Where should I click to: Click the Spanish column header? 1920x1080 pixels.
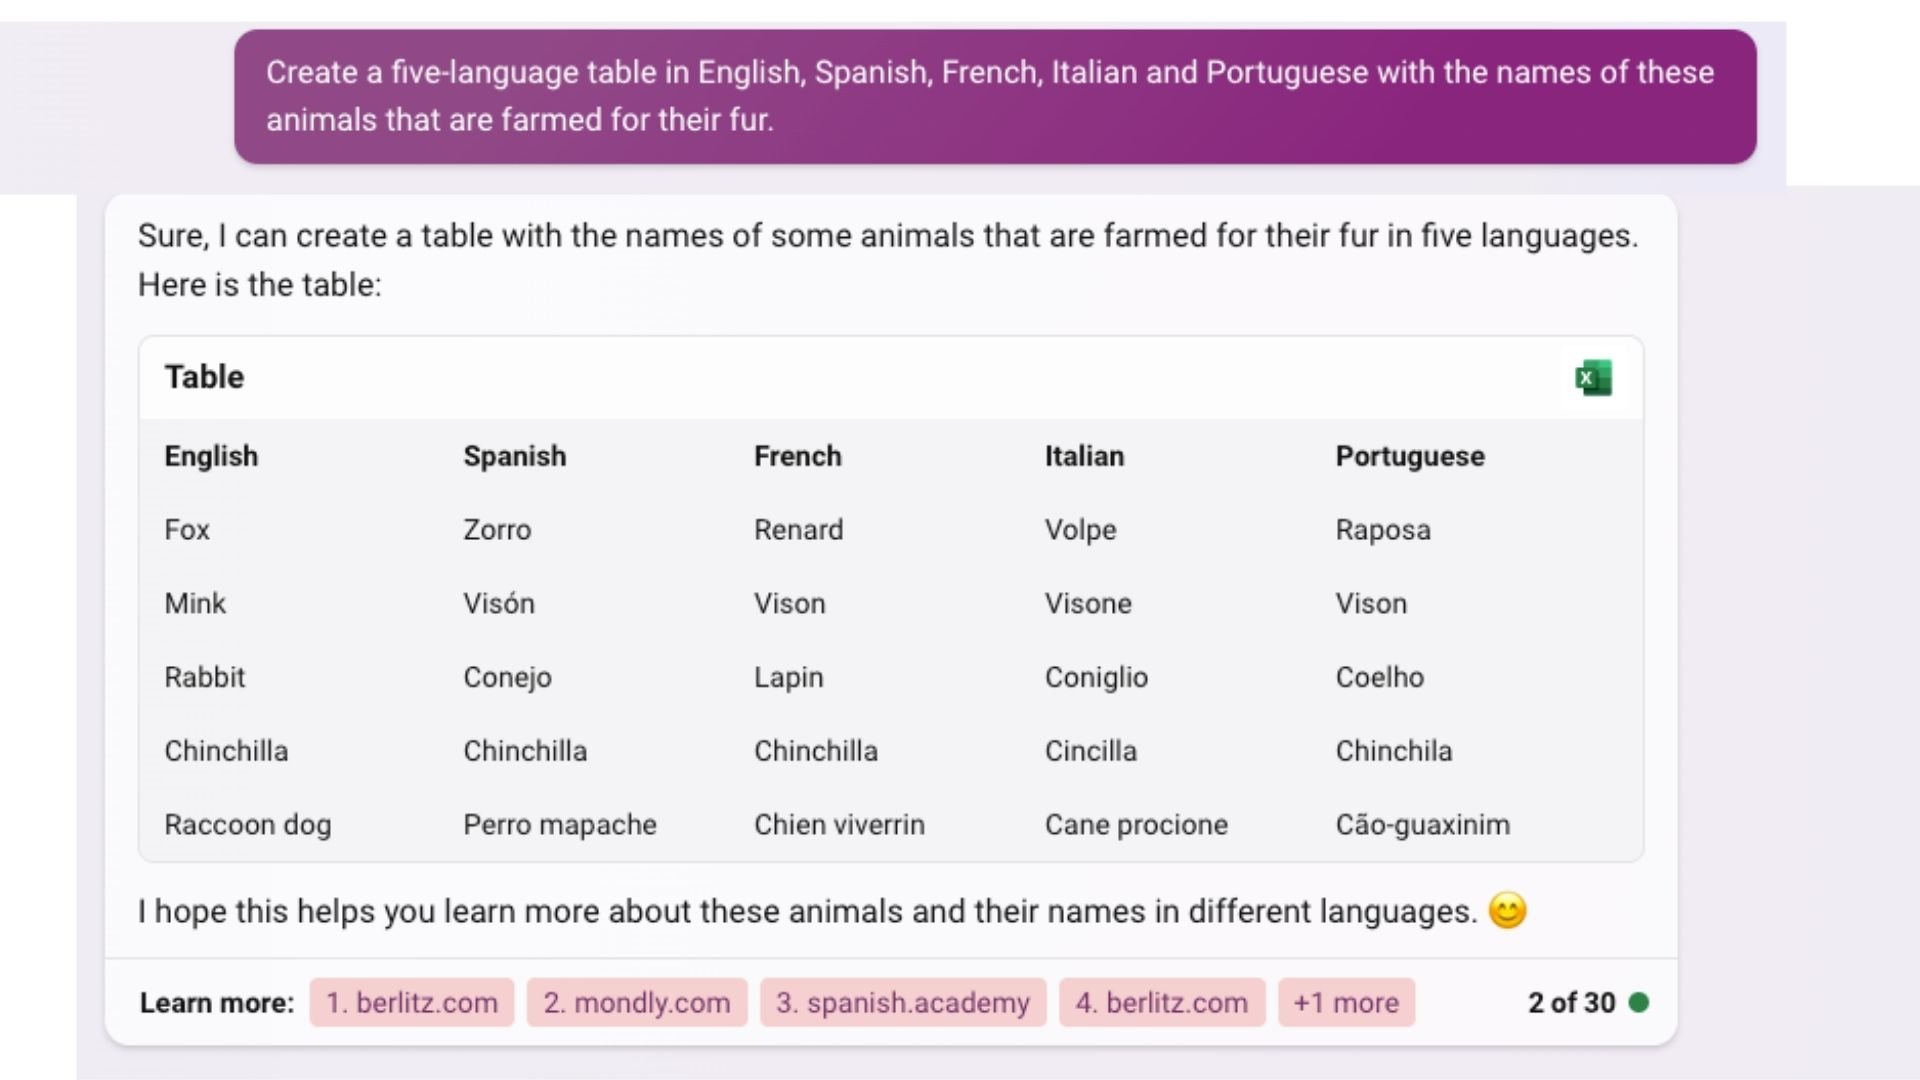click(x=515, y=456)
